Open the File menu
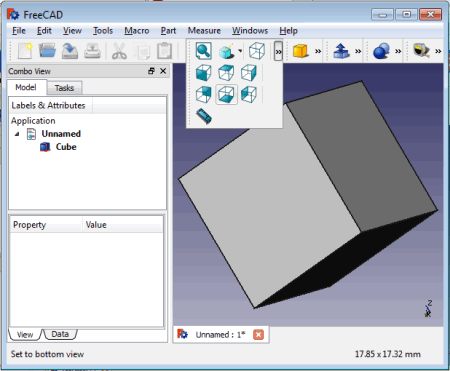The width and height of the screenshot is (450, 371). tap(19, 31)
